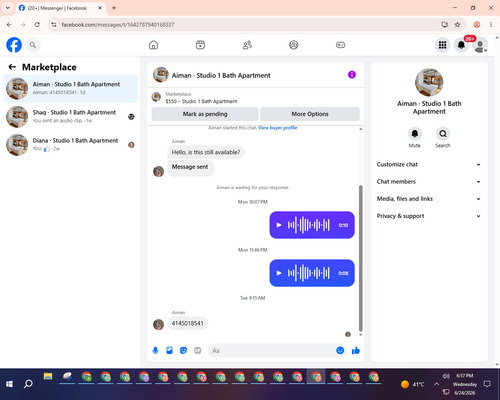Open the View buyer profile link
The width and height of the screenshot is (500, 400).
[278, 128]
